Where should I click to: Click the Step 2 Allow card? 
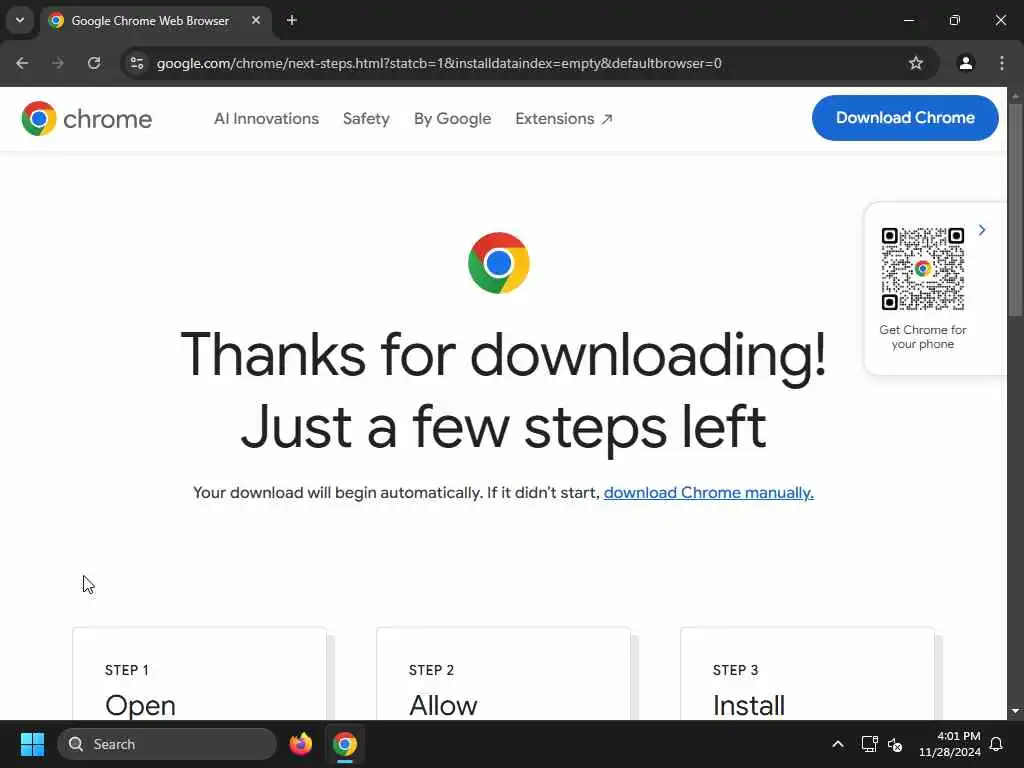pos(504,674)
